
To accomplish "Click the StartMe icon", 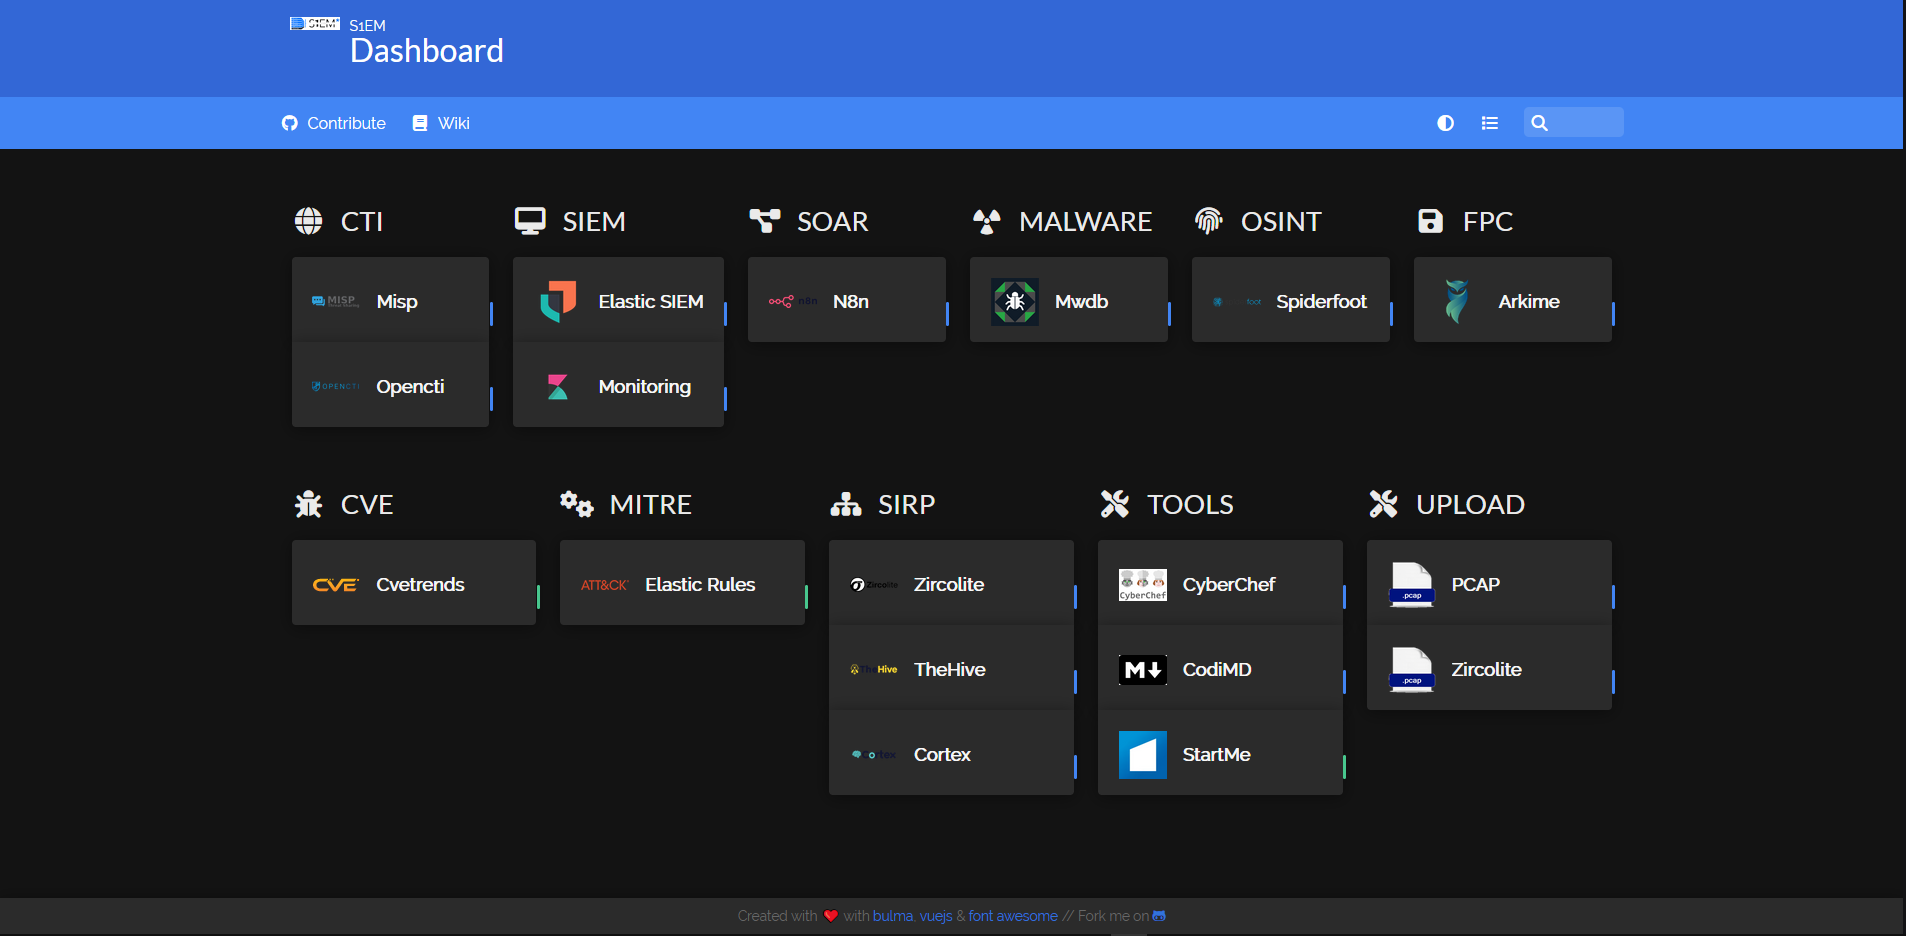I will pyautogui.click(x=1143, y=754).
